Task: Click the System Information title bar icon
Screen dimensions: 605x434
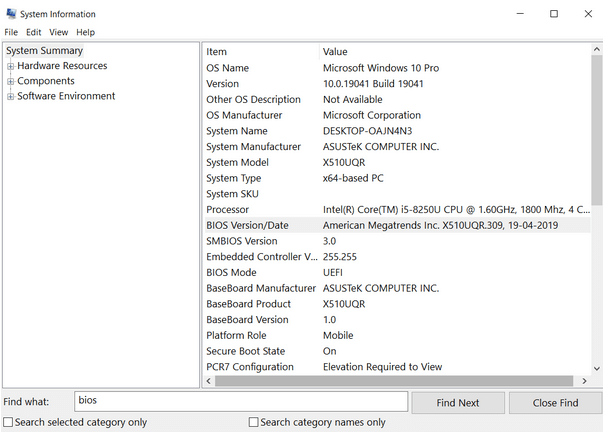Action: click(11, 14)
